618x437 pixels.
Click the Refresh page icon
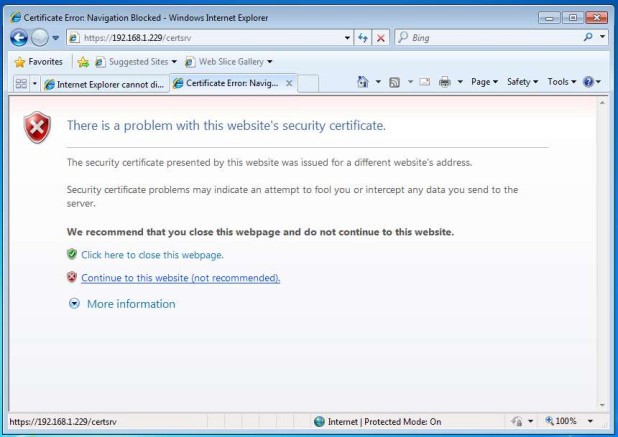363,38
